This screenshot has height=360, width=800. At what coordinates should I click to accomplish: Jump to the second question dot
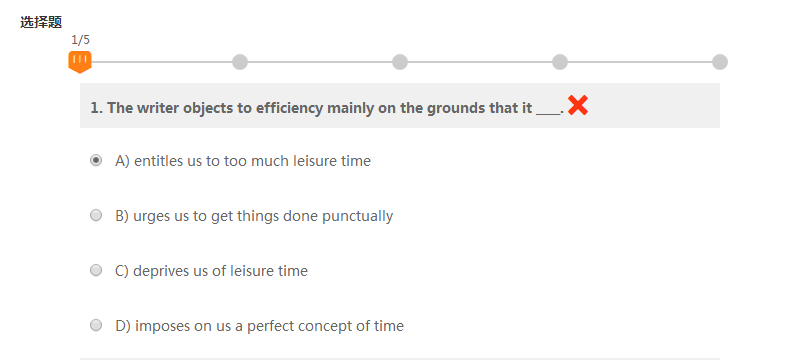[x=240, y=62]
